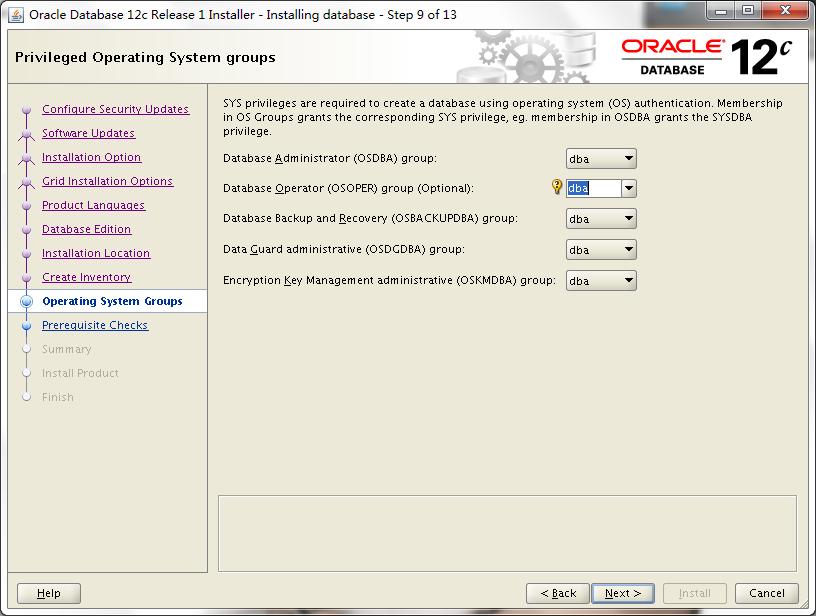Open the OSBACKUPDBA group dropdown
Screen dimensions: 816x616
[x=601, y=219]
